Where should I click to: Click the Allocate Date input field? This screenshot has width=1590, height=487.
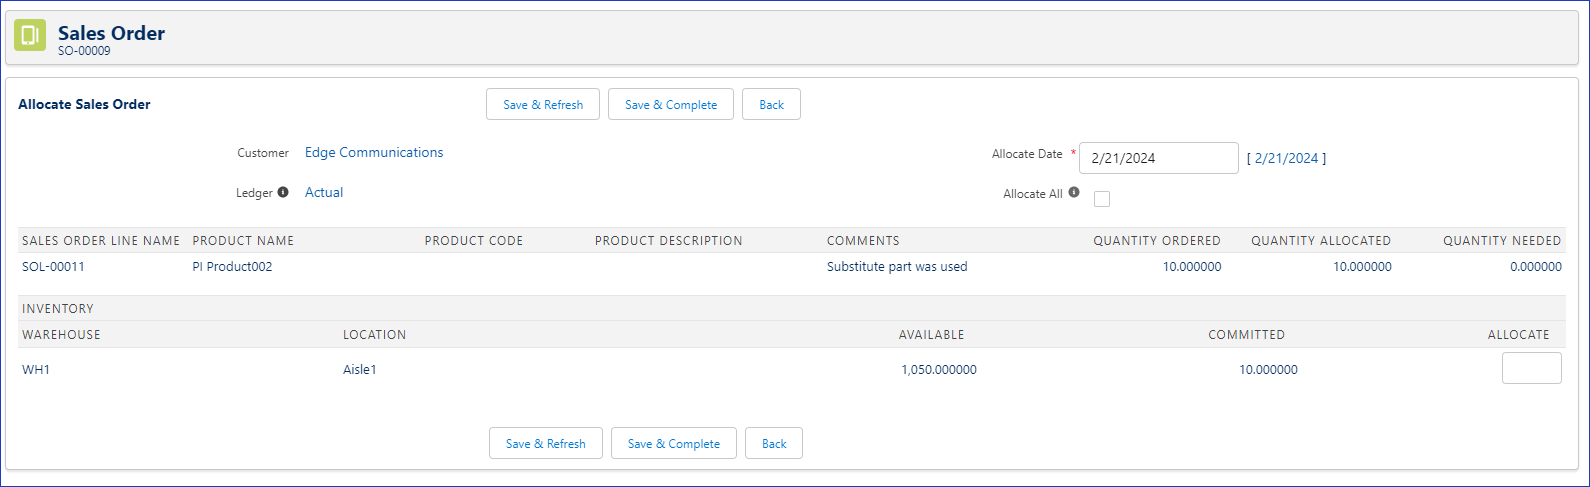tap(1158, 158)
